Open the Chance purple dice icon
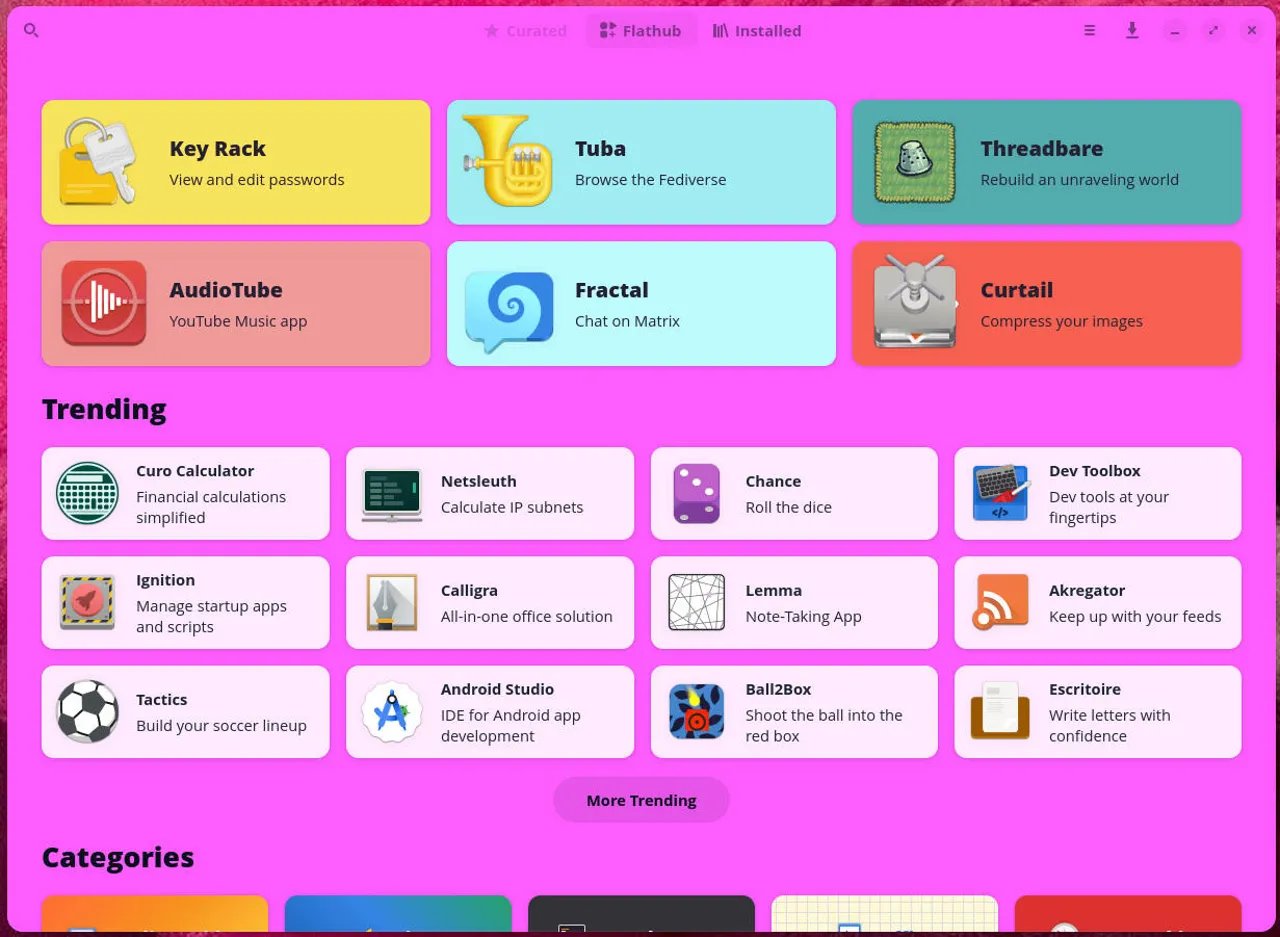 tap(696, 493)
